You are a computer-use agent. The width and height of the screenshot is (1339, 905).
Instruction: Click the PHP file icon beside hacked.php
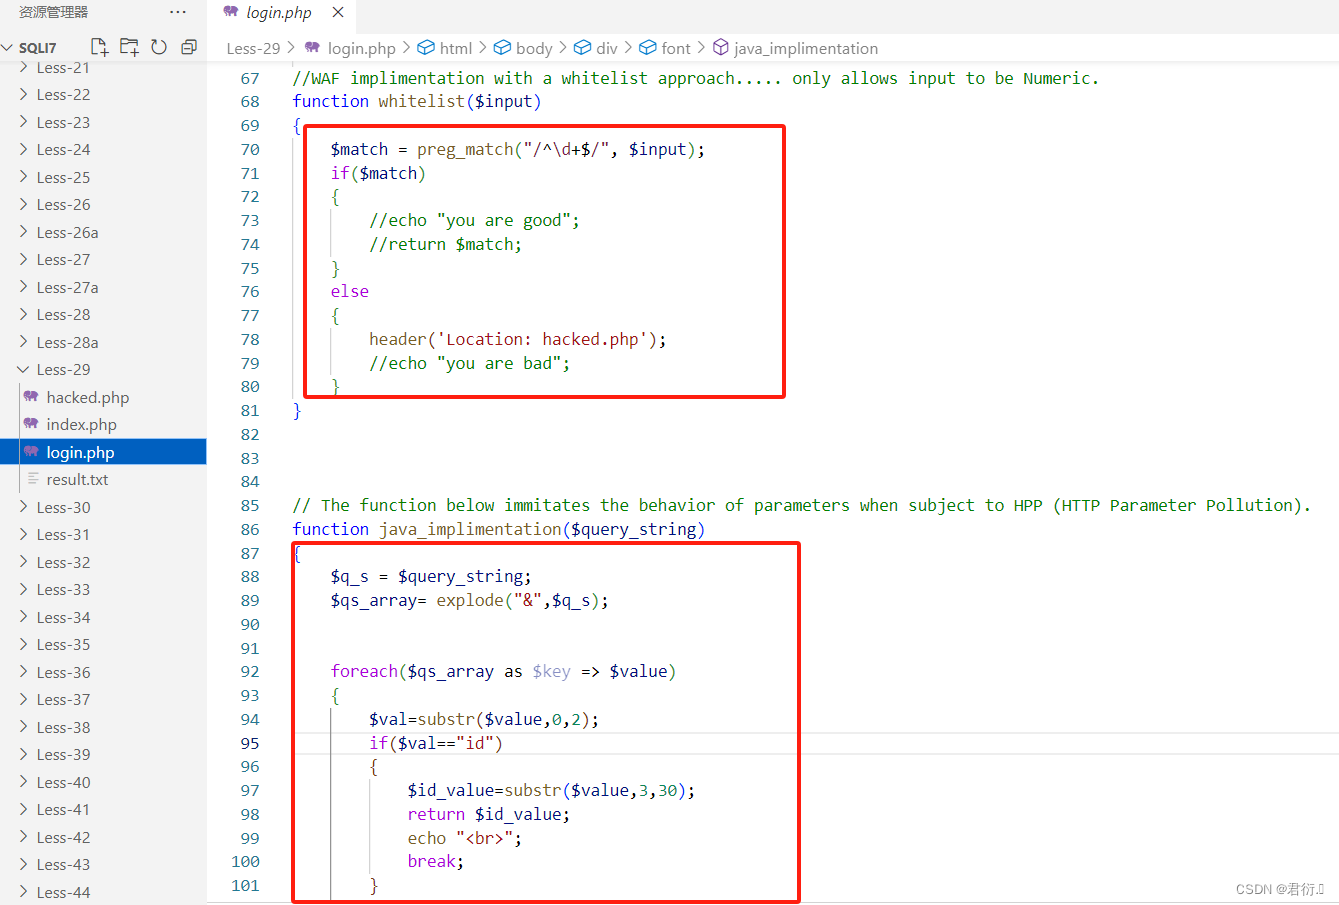point(31,397)
